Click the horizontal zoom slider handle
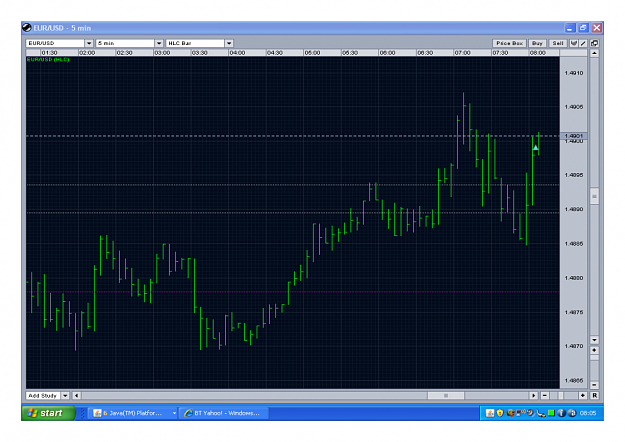 560,395
